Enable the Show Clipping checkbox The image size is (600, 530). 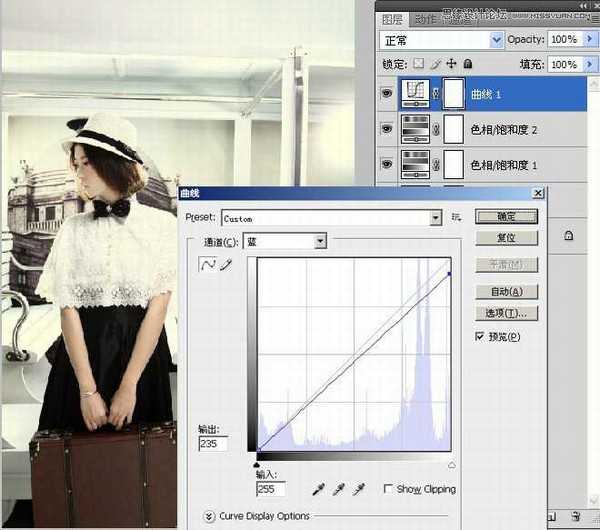click(x=388, y=489)
